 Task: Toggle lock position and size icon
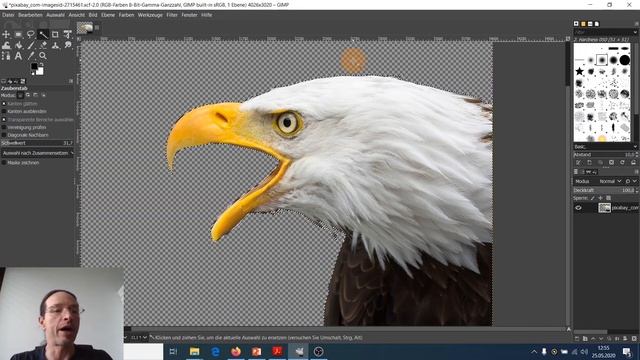[x=600, y=198]
